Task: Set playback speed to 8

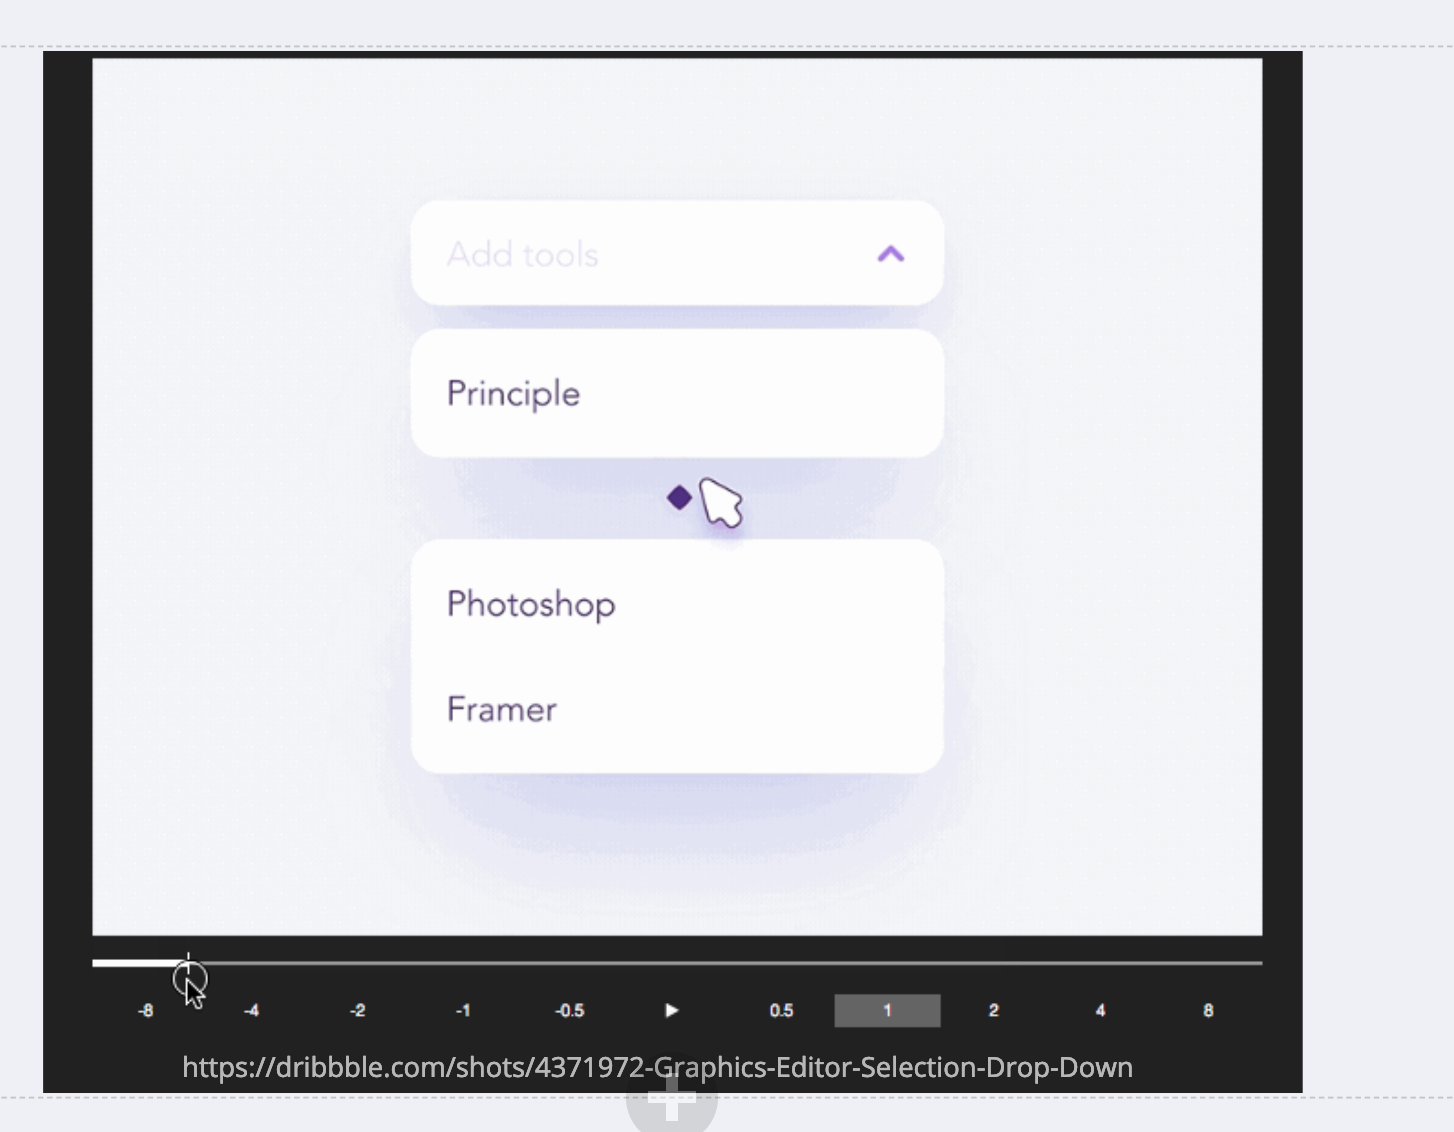Action: (1208, 1010)
